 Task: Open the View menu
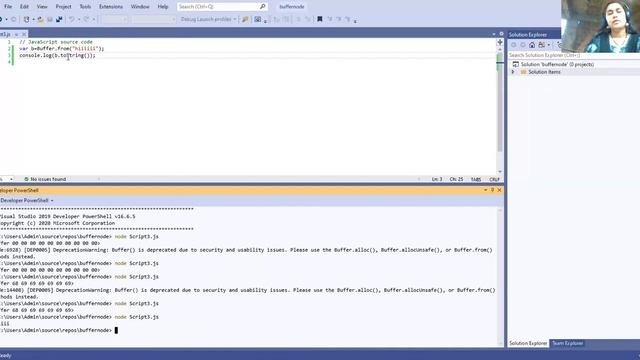[42, 7]
